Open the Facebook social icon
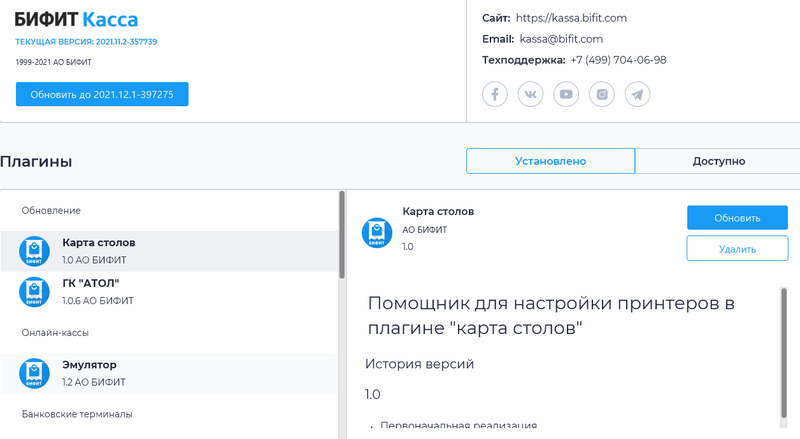 pyautogui.click(x=495, y=94)
